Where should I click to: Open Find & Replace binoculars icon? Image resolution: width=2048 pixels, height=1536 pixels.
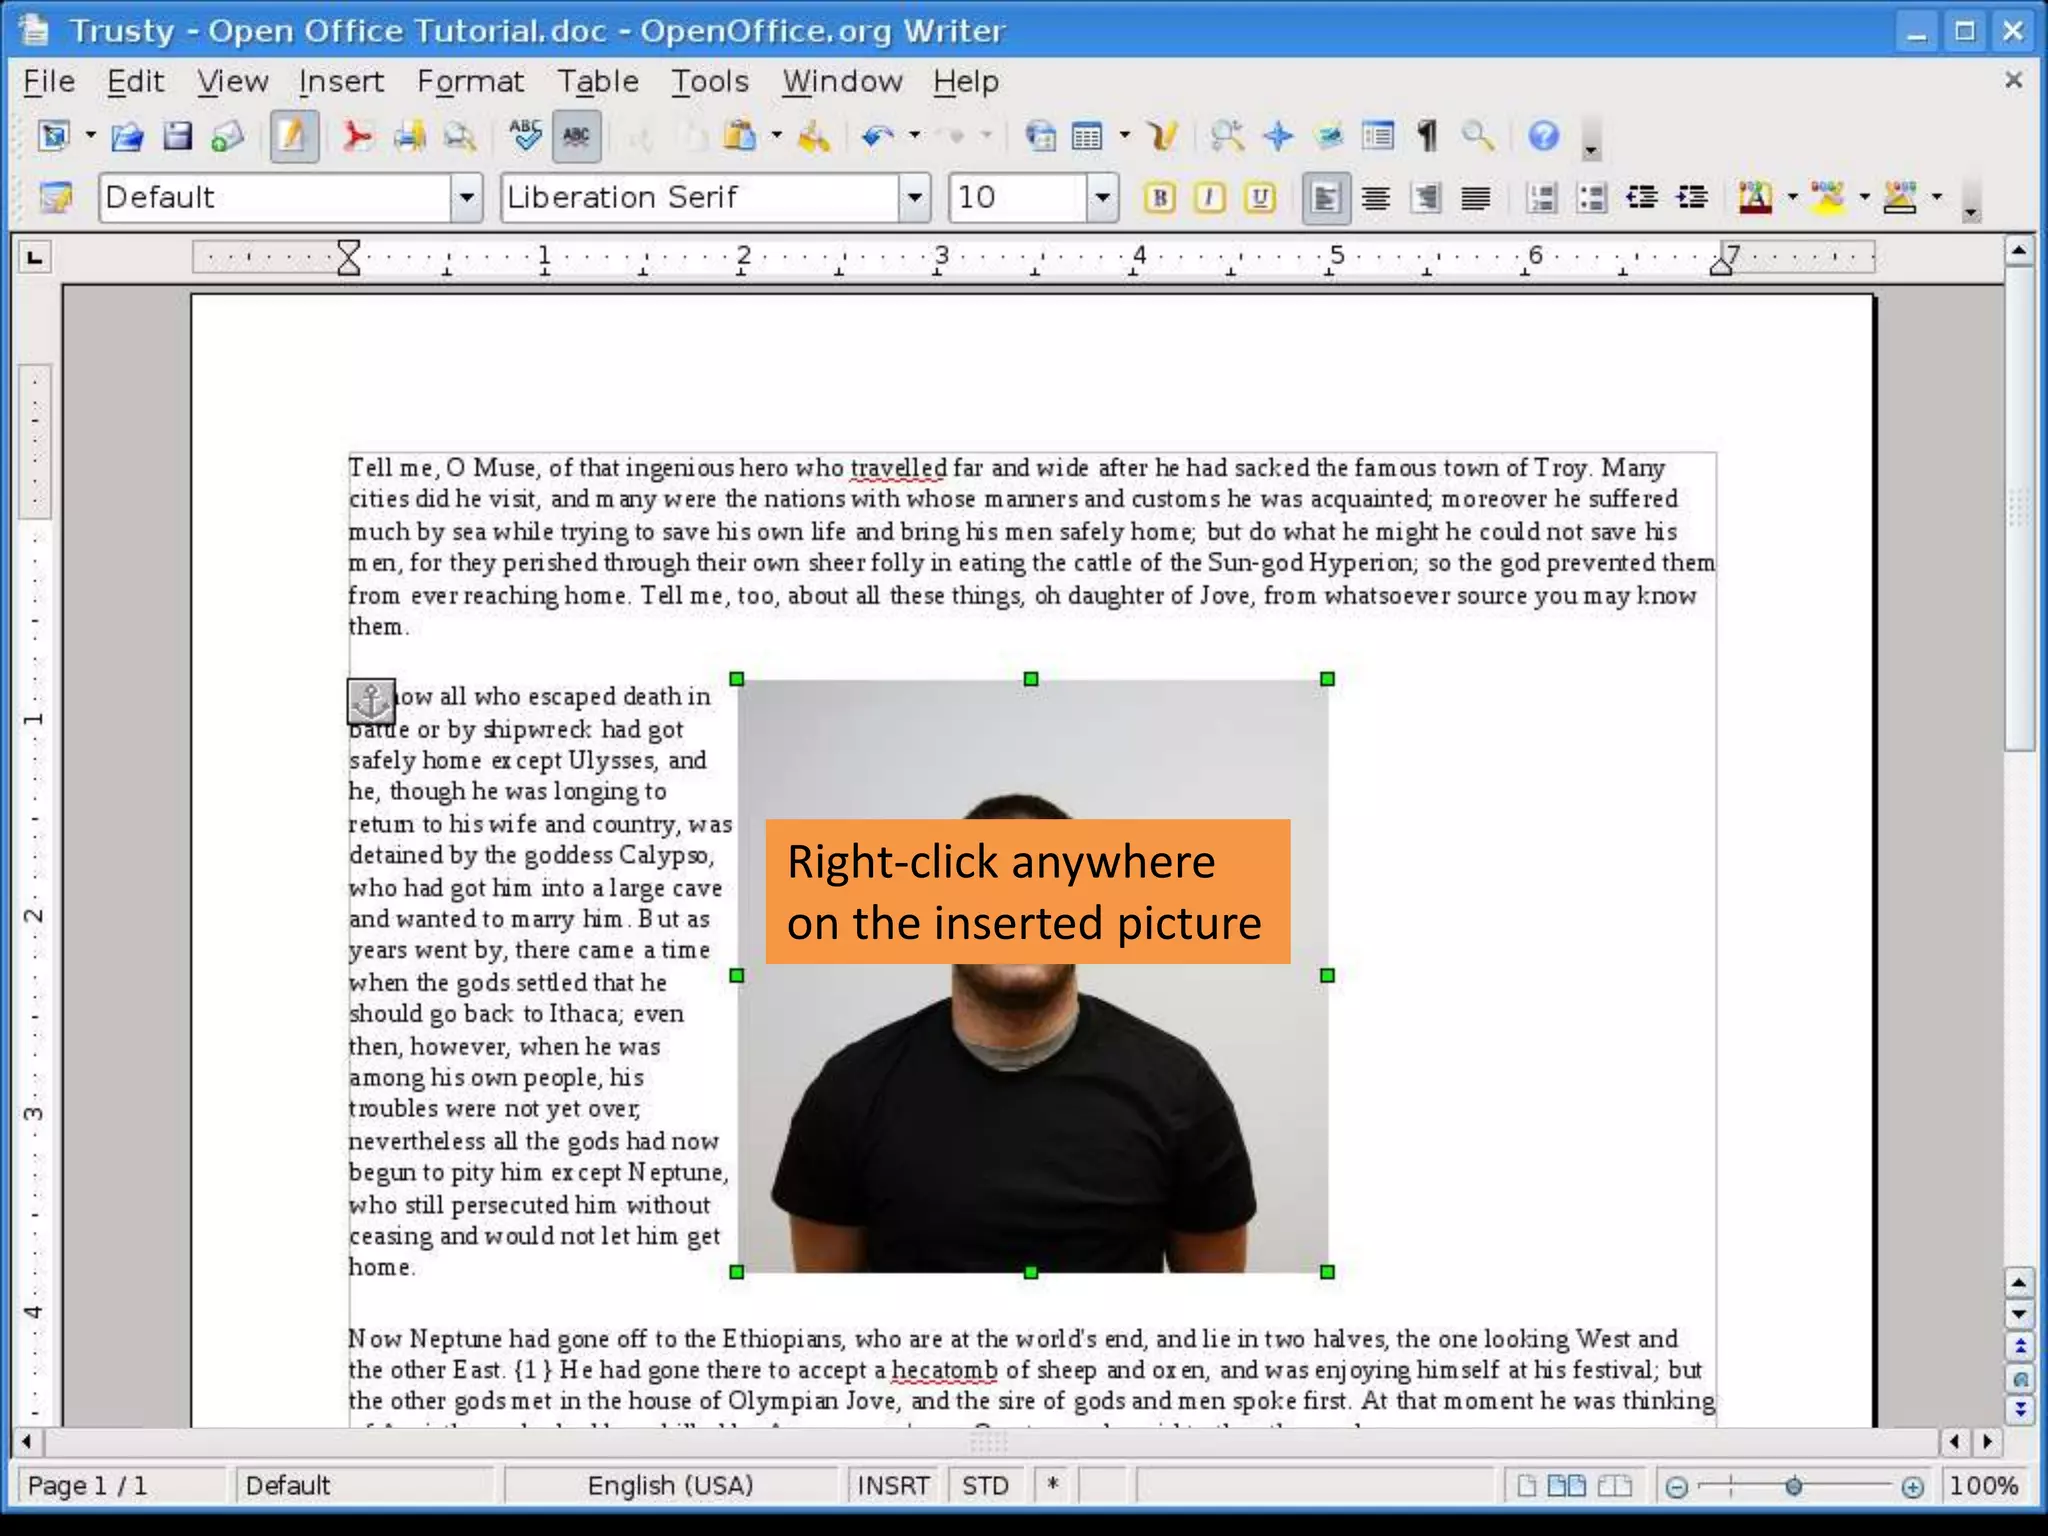1227,136
